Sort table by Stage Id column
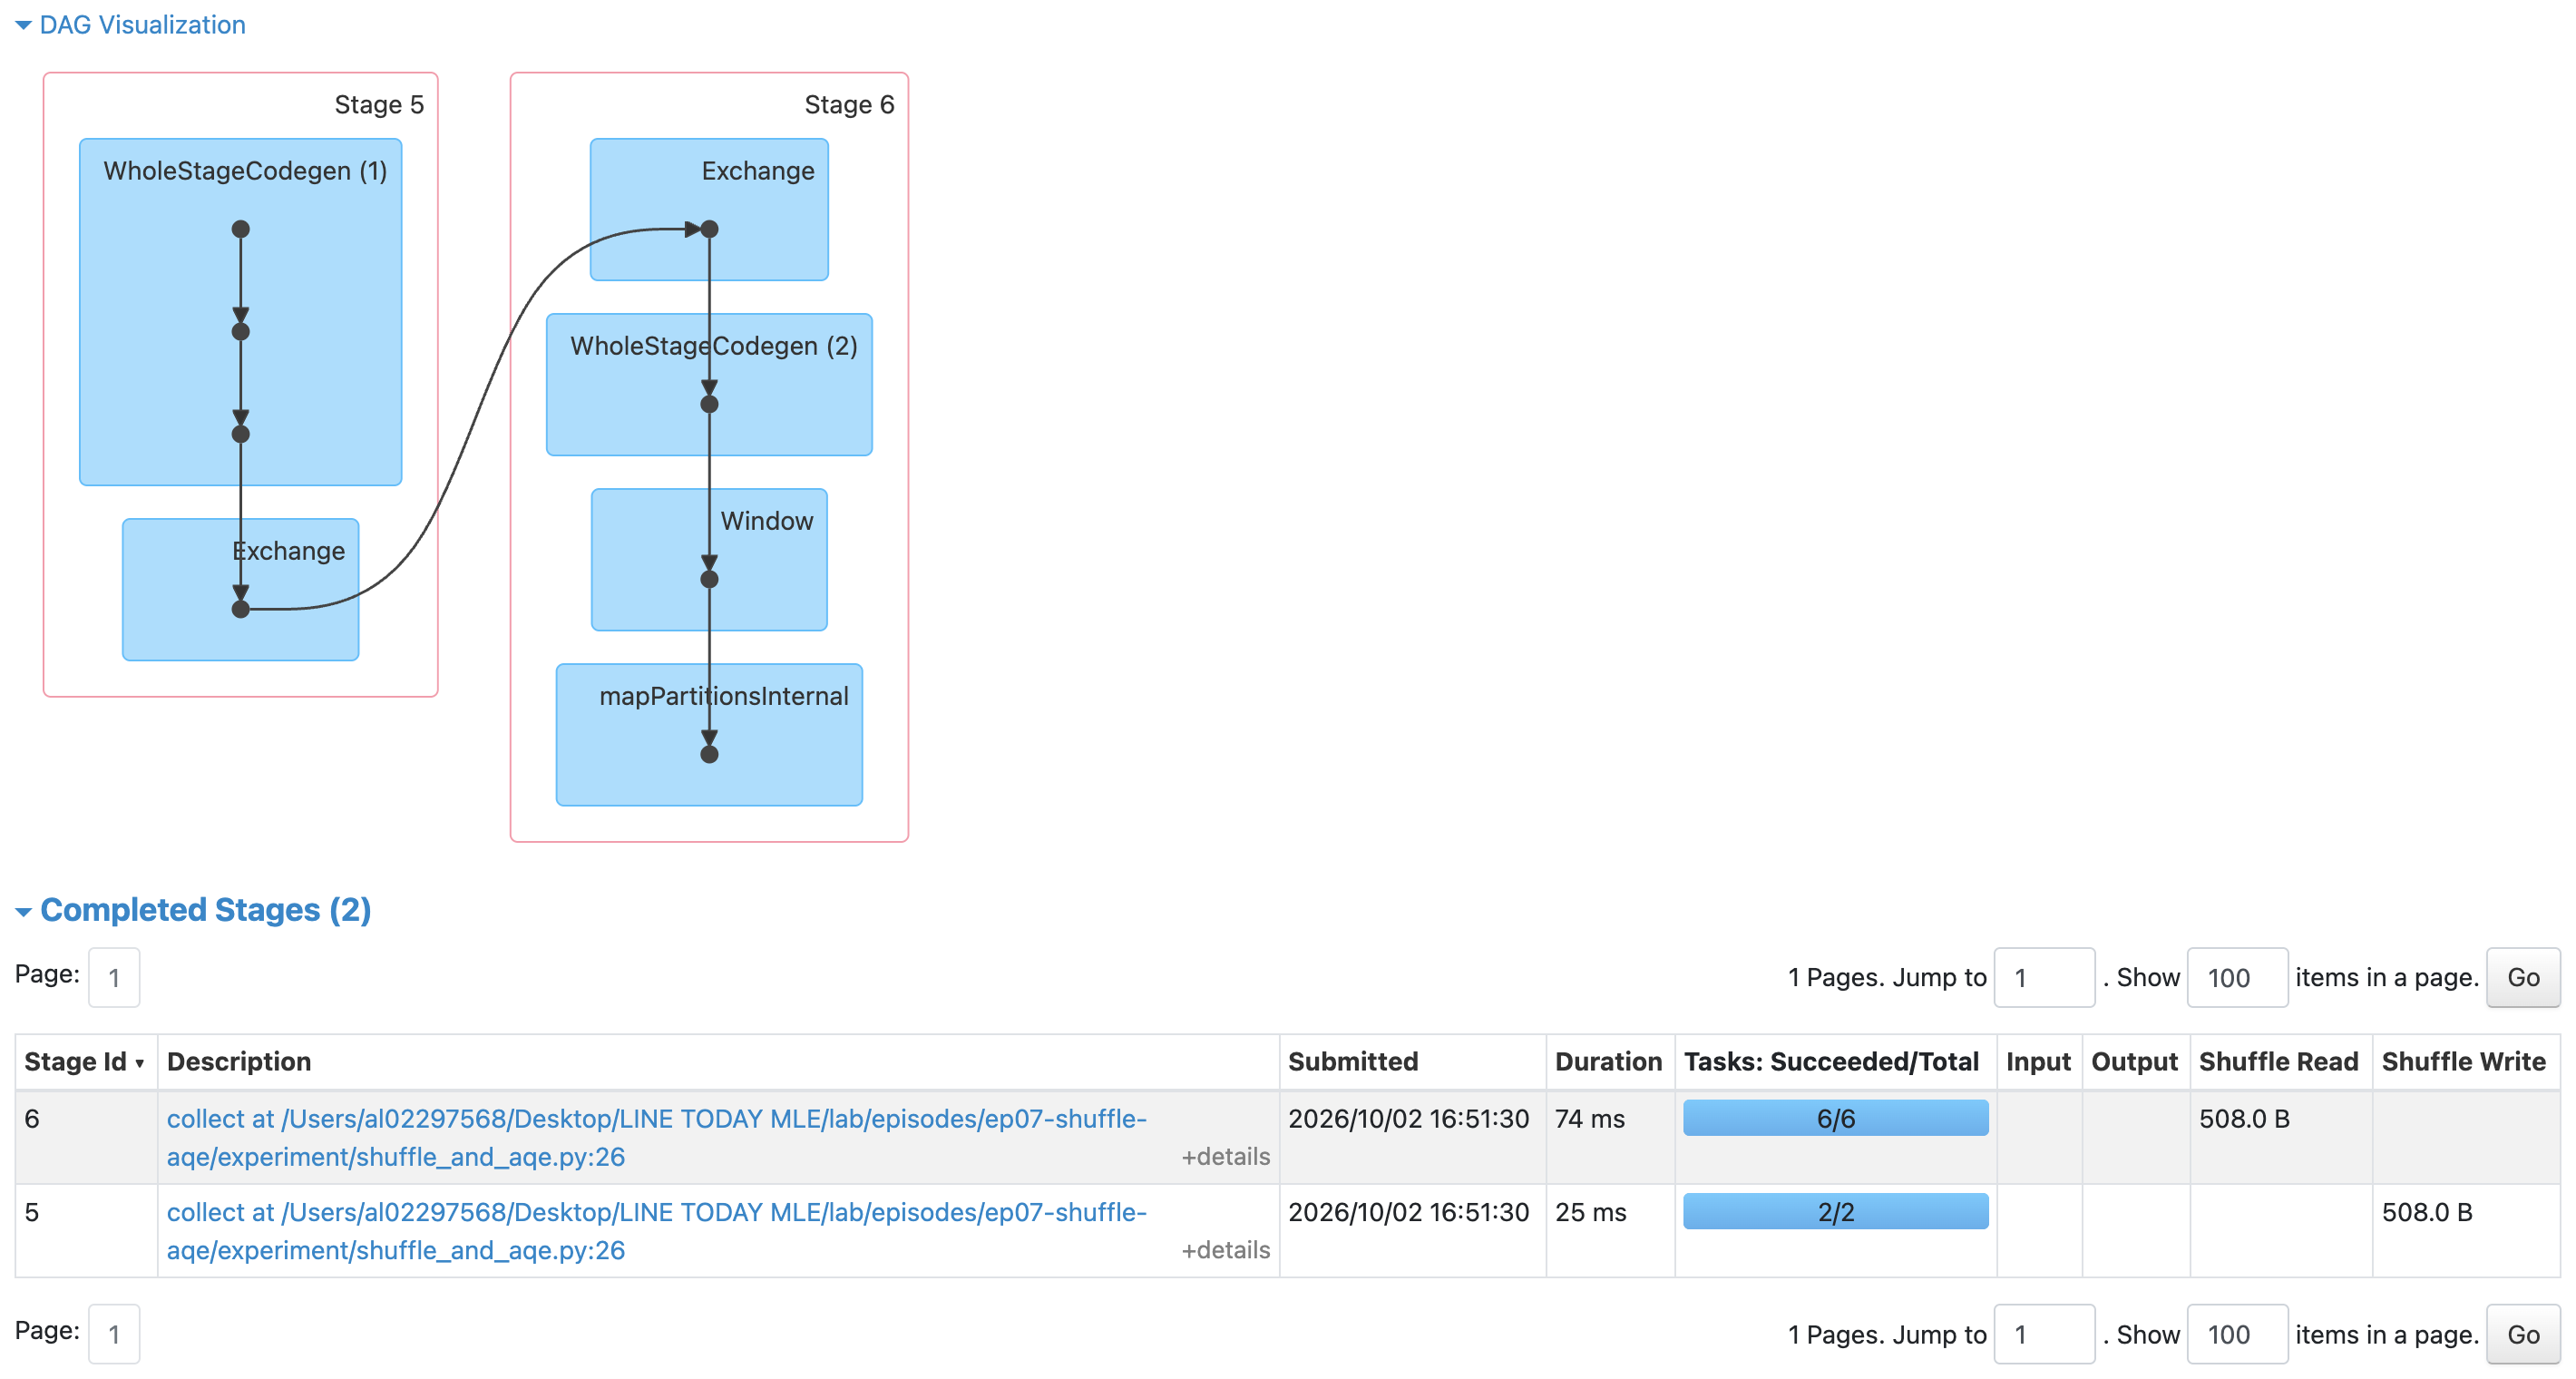 pyautogui.click(x=85, y=1062)
